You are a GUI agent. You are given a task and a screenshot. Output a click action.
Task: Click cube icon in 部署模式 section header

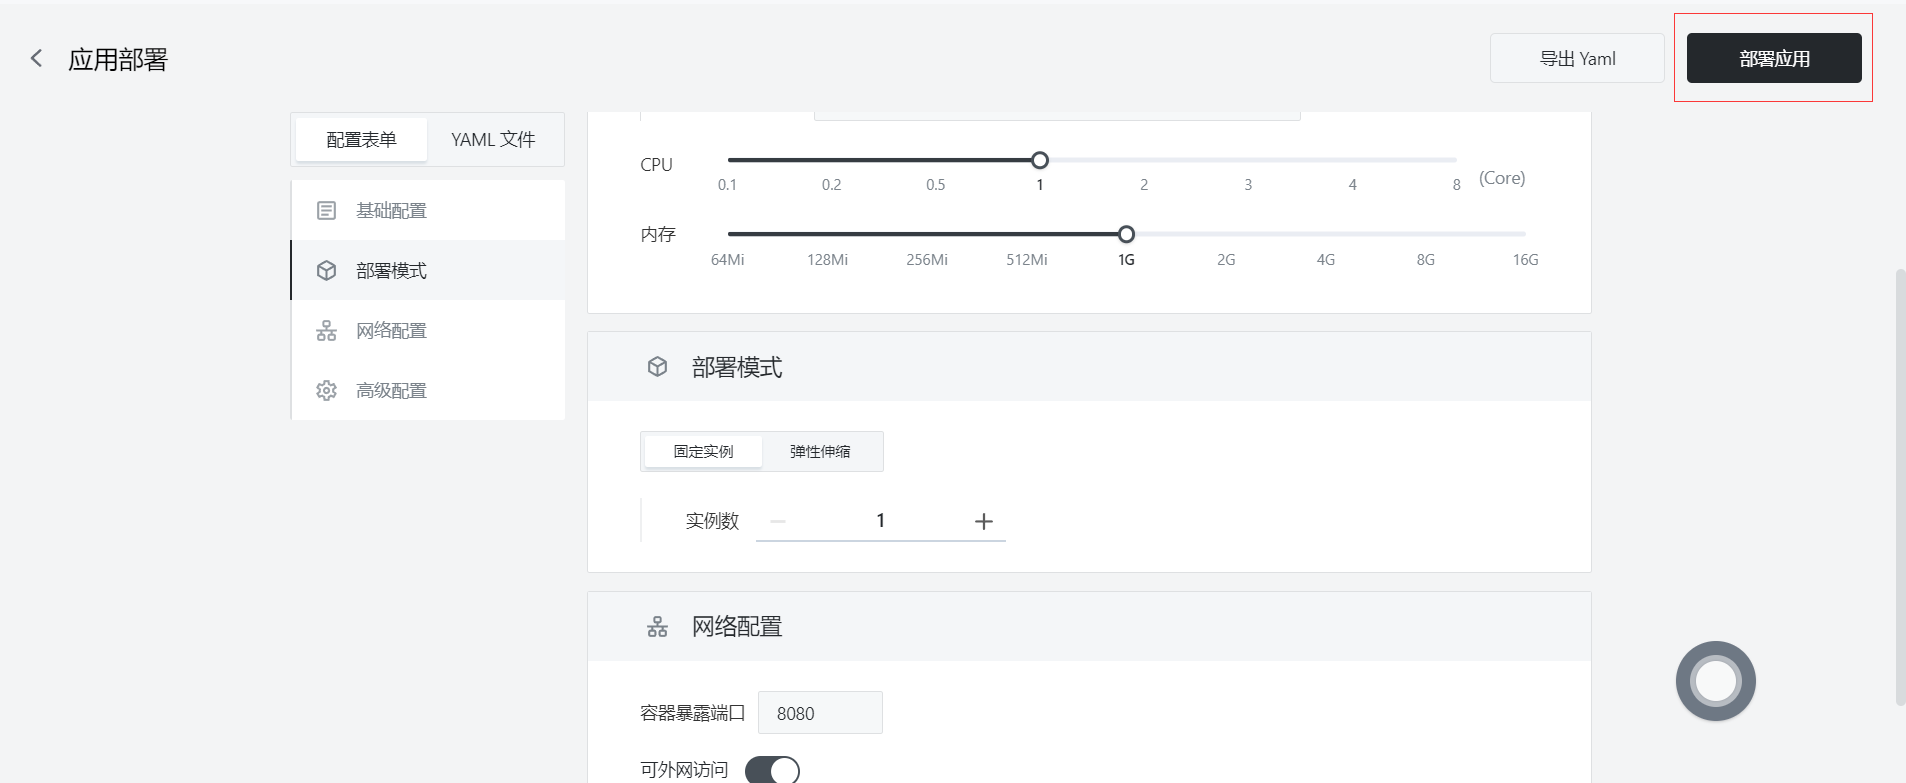657,367
